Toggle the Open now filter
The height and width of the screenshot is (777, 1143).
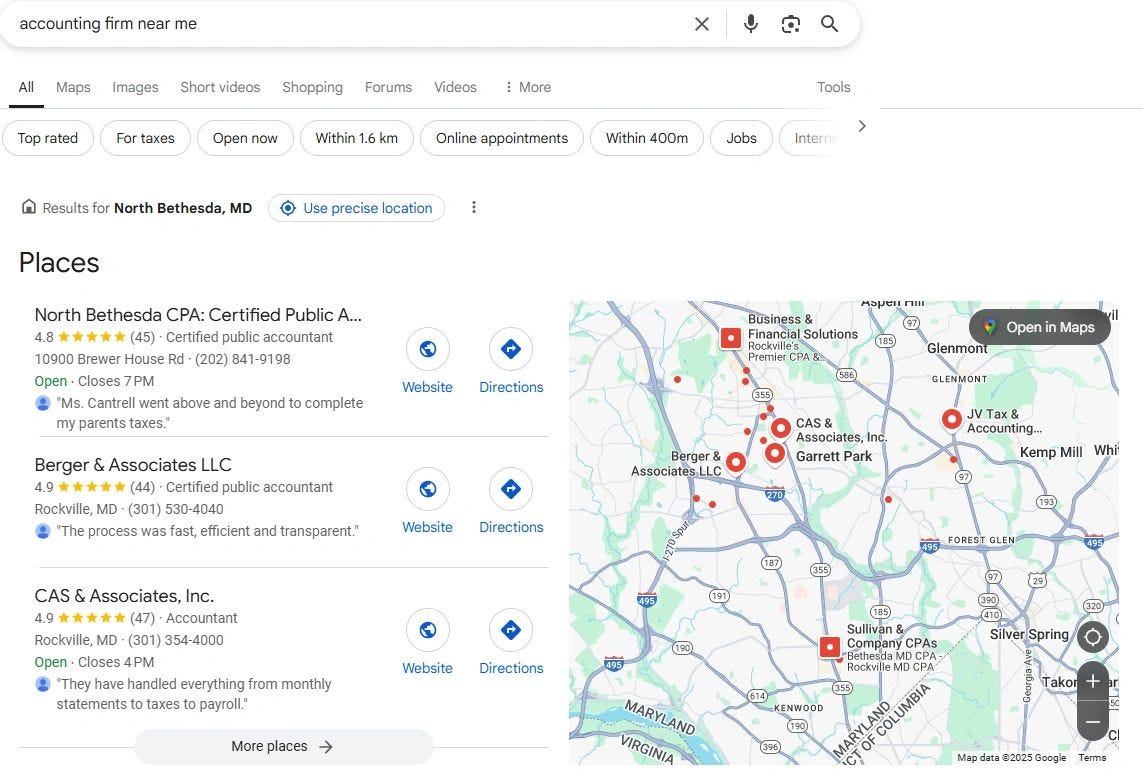[245, 138]
